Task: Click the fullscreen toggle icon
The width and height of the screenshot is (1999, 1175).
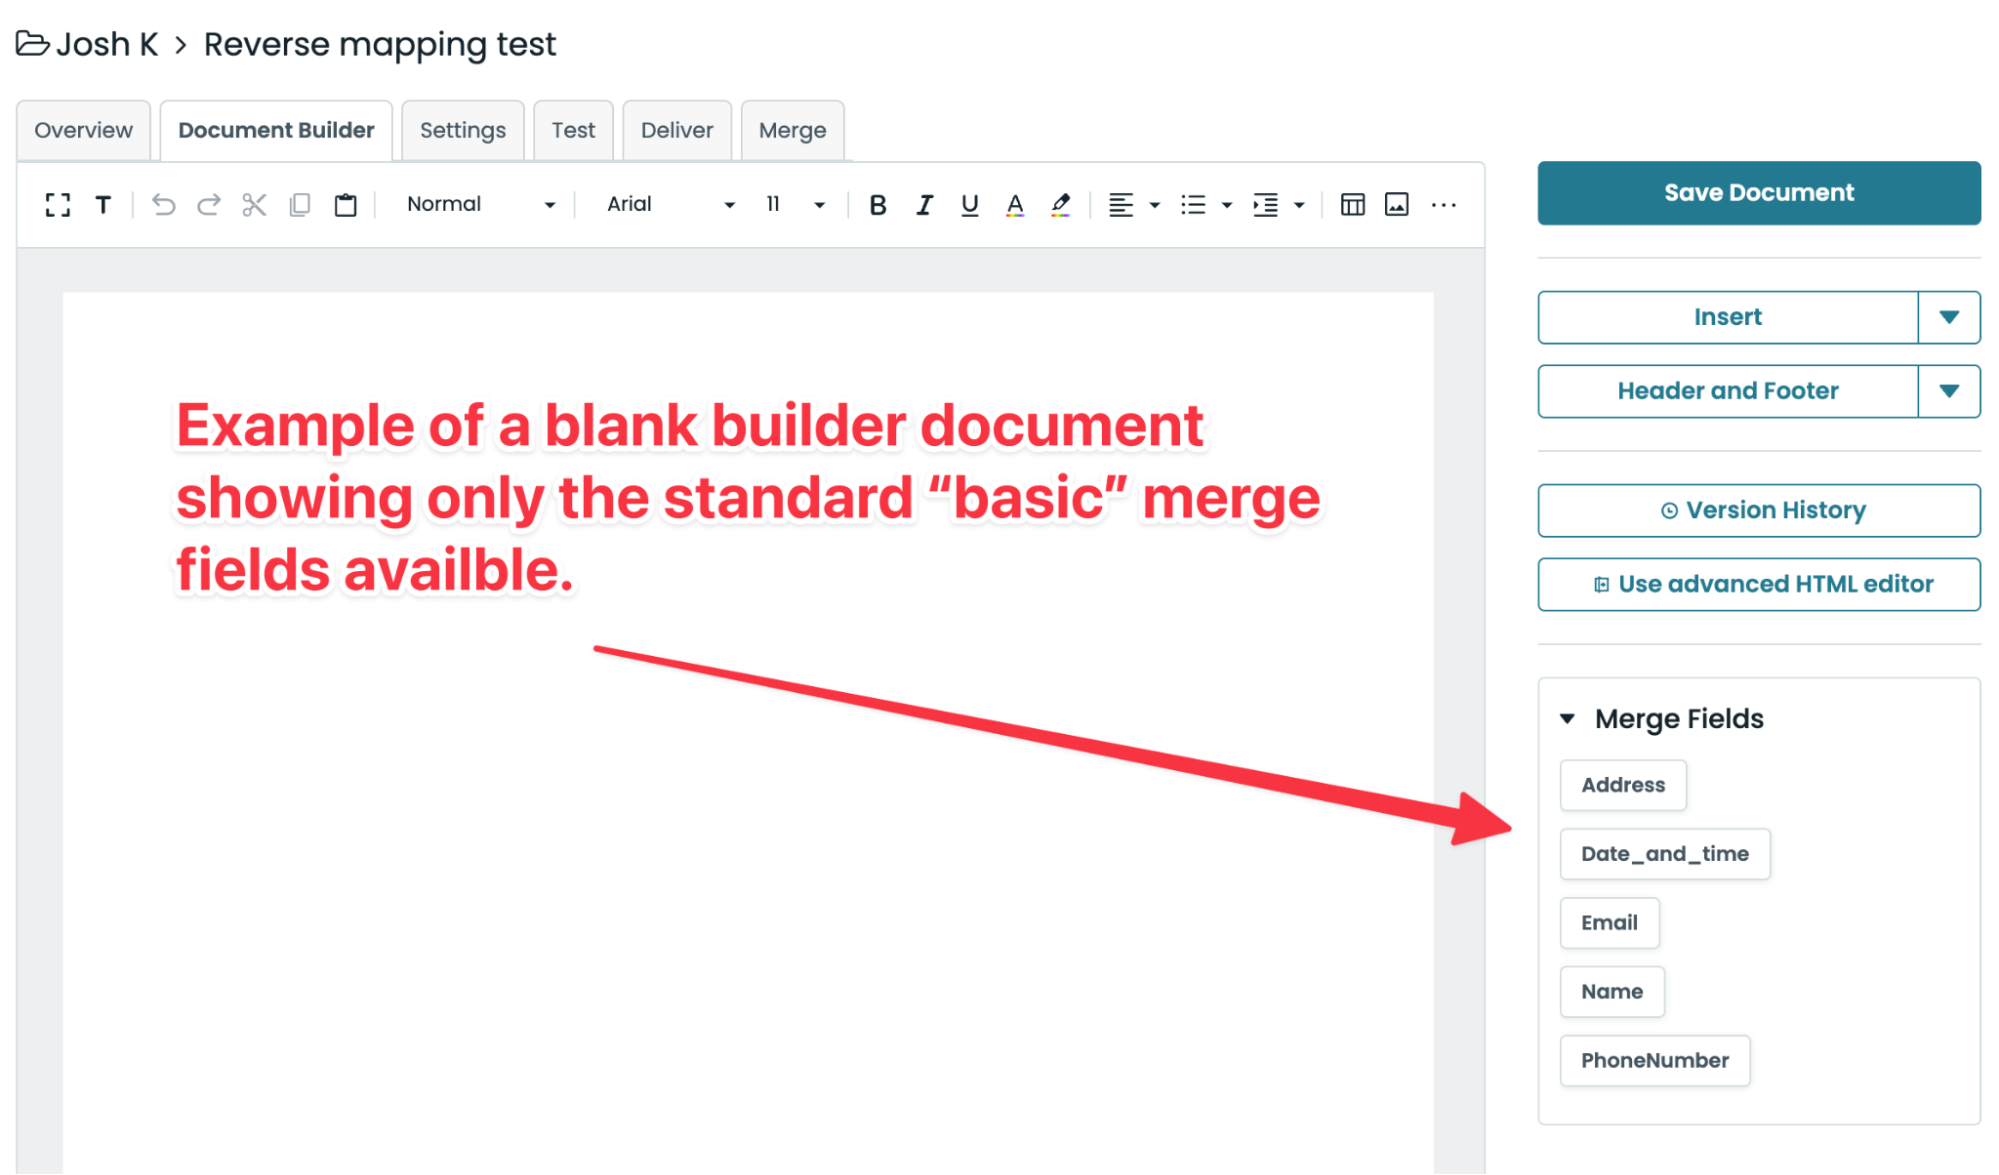Action: 58,205
